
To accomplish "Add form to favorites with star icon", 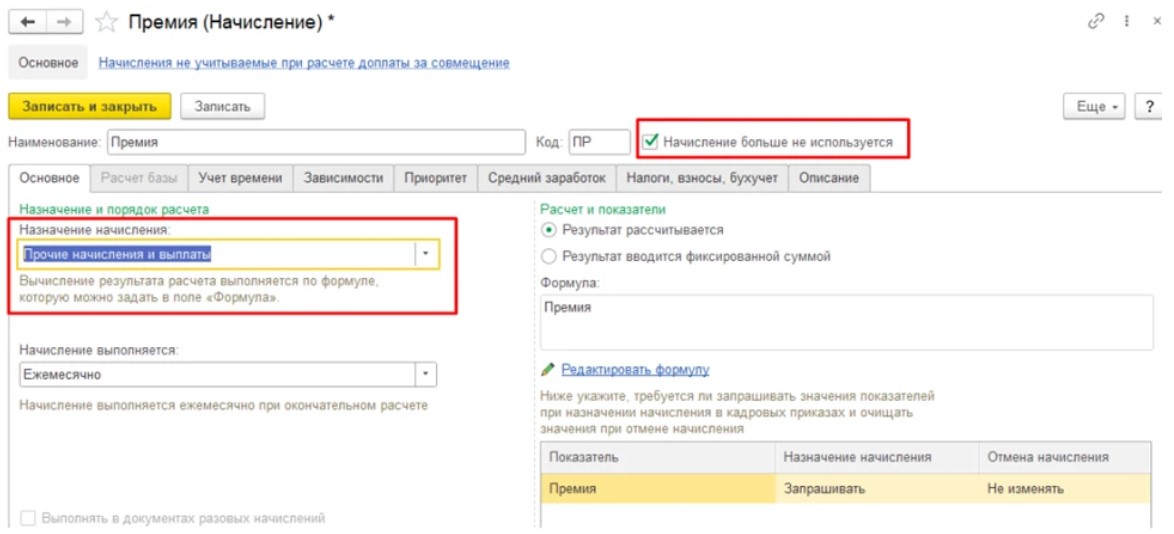I will [x=105, y=21].
